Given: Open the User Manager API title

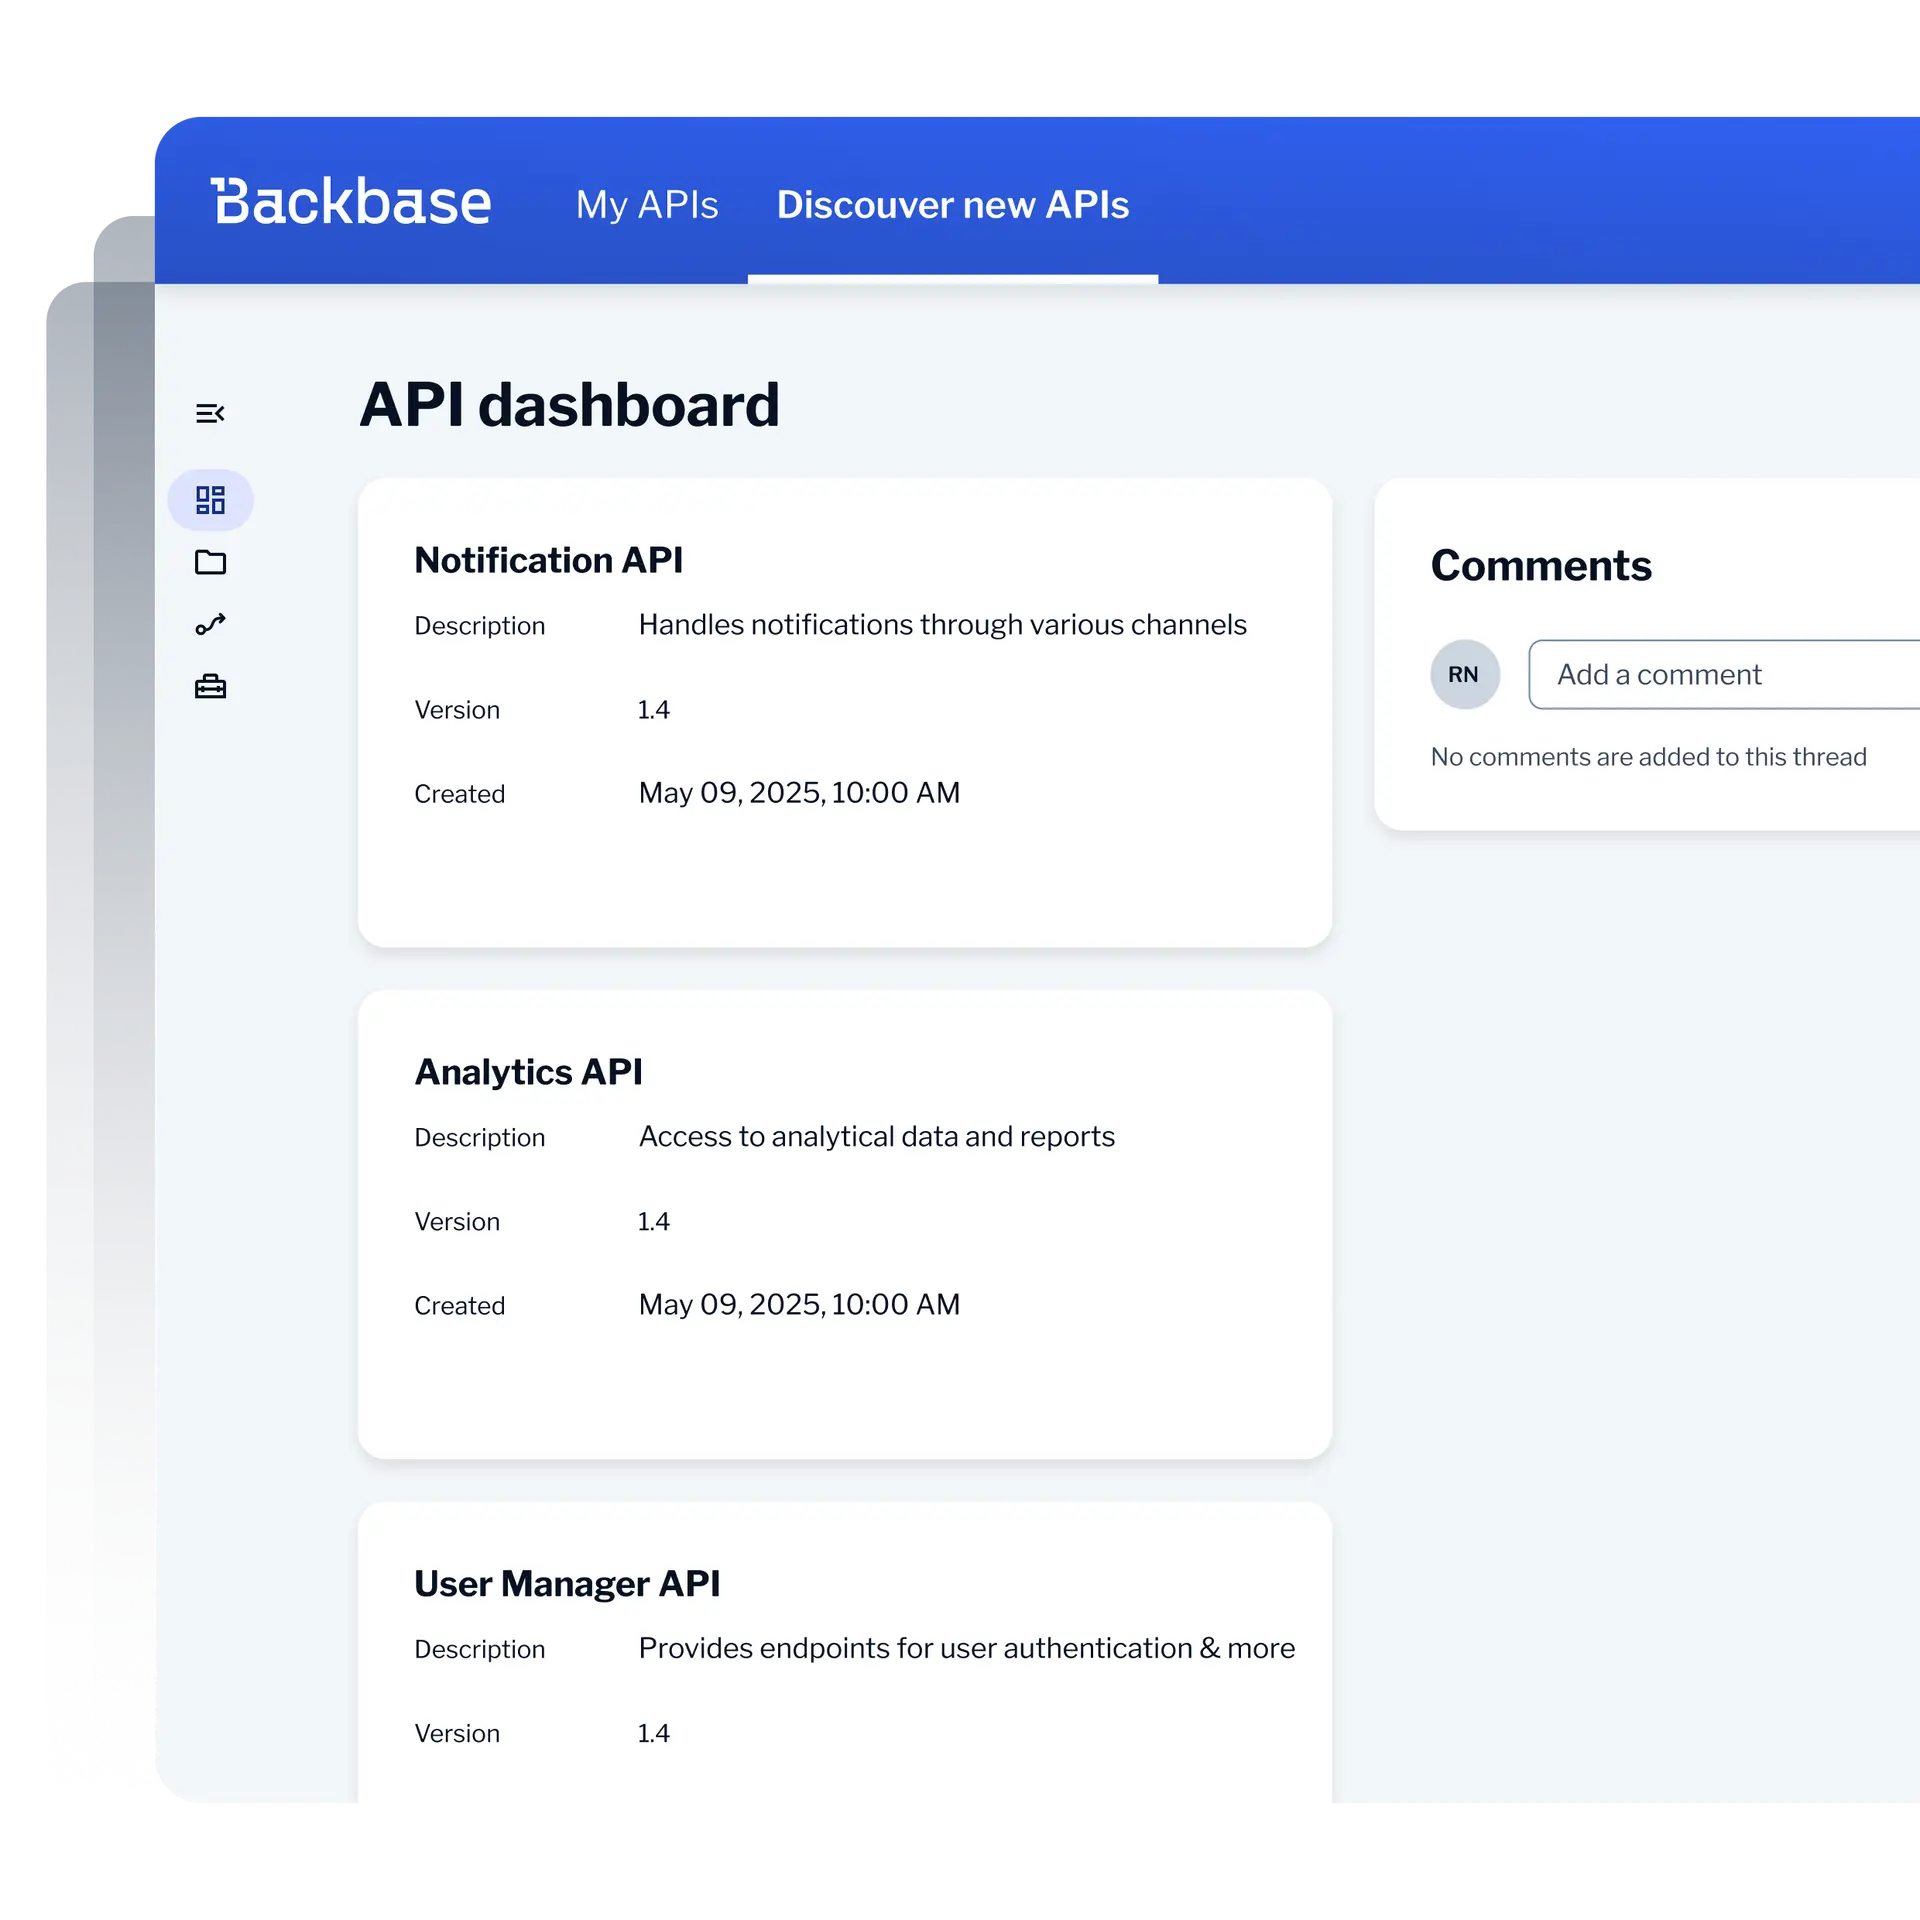Looking at the screenshot, I should [x=566, y=1584].
